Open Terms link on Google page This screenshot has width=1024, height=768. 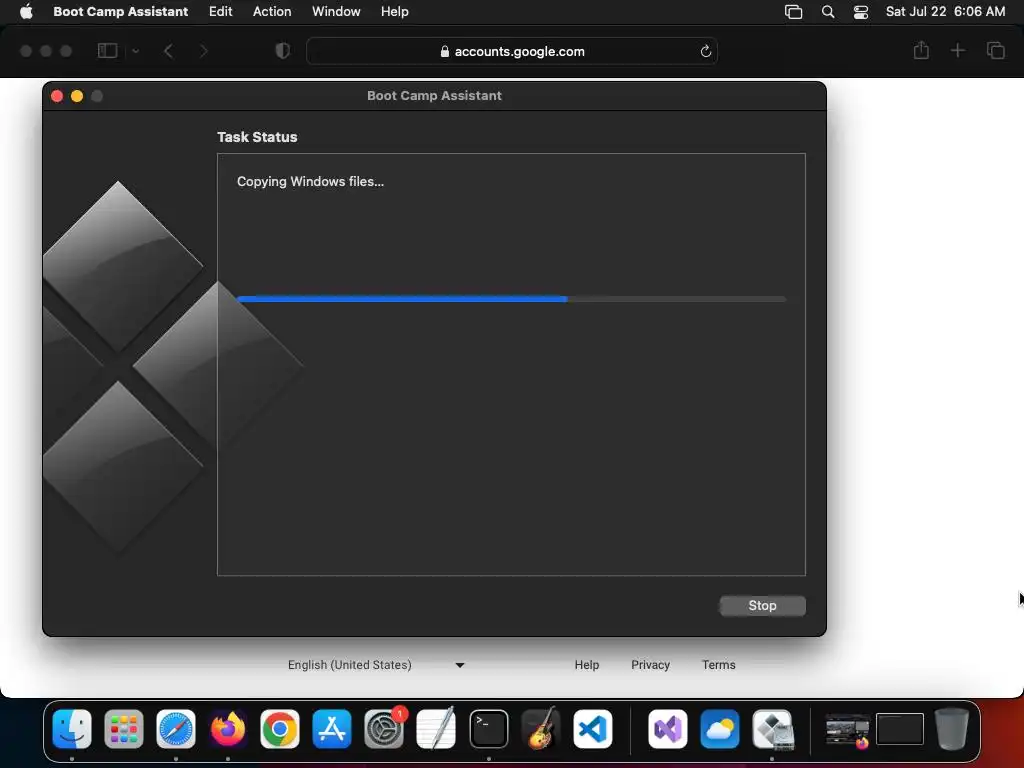pyautogui.click(x=718, y=665)
